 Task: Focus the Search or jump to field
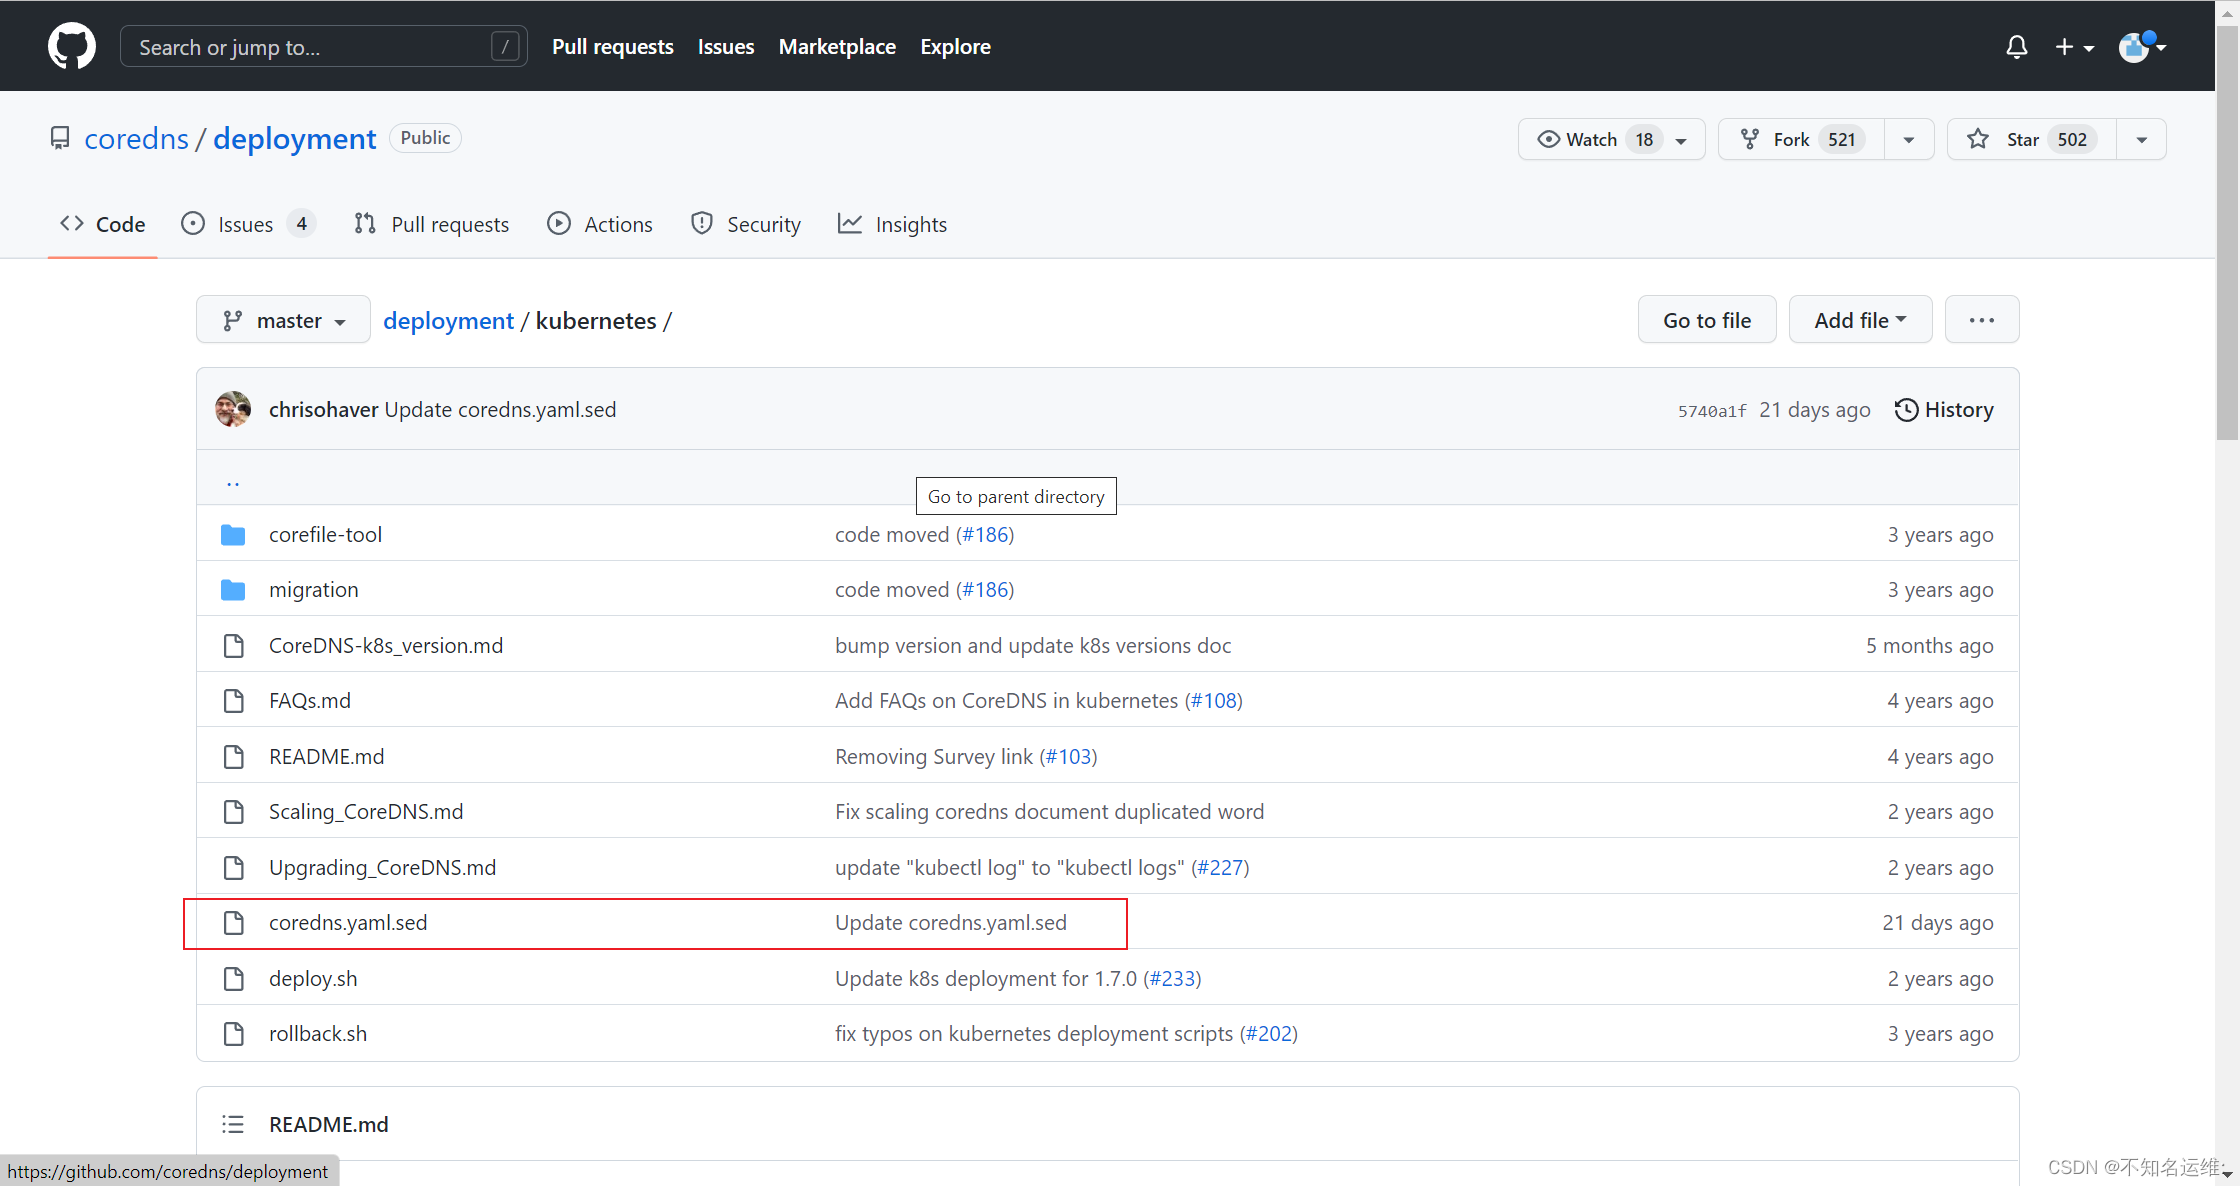(x=323, y=46)
